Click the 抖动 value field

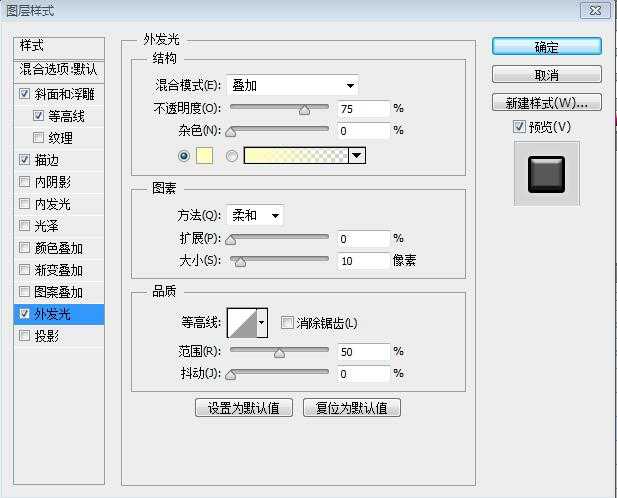point(364,374)
